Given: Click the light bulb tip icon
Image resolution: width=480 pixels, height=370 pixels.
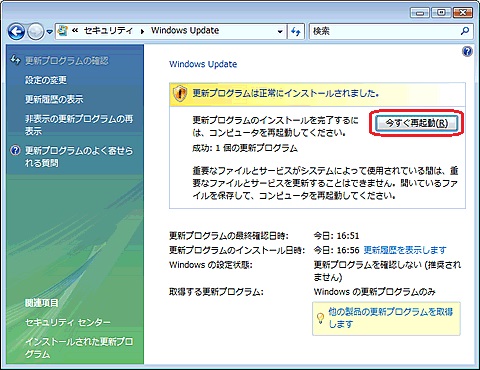Looking at the screenshot, I should tap(320, 318).
